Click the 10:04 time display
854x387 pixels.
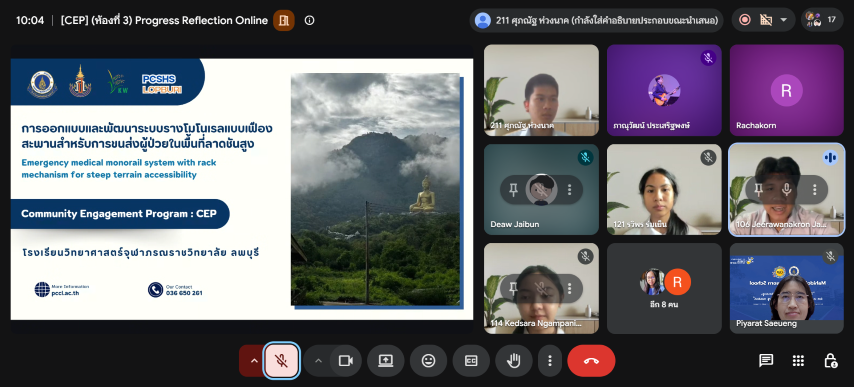[30, 21]
